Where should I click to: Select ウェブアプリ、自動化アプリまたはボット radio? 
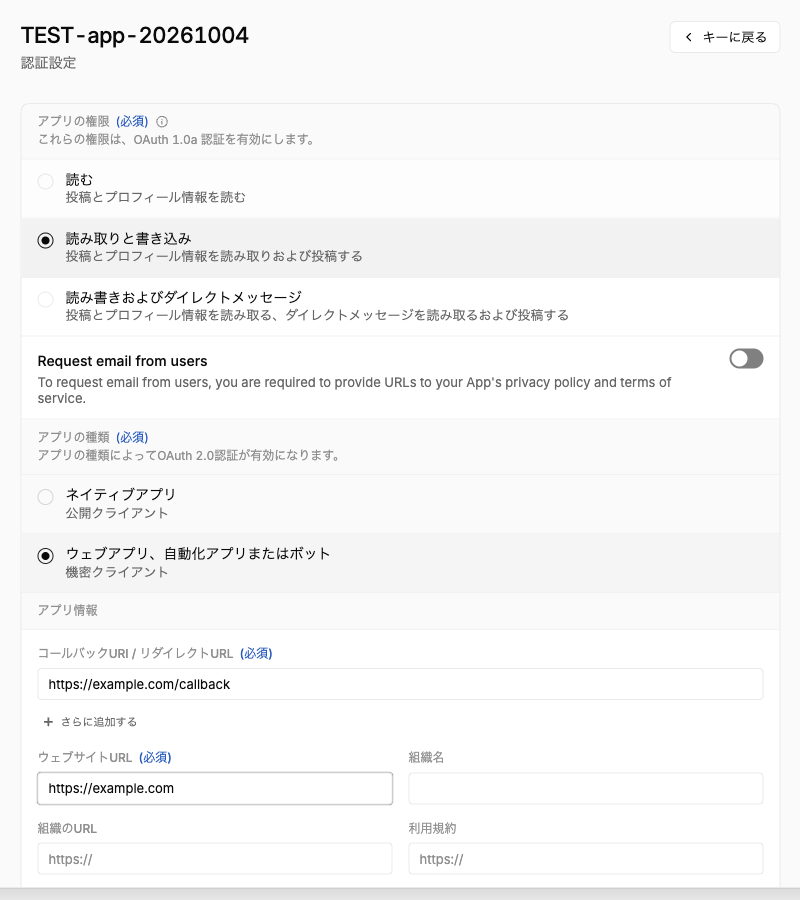click(x=45, y=556)
